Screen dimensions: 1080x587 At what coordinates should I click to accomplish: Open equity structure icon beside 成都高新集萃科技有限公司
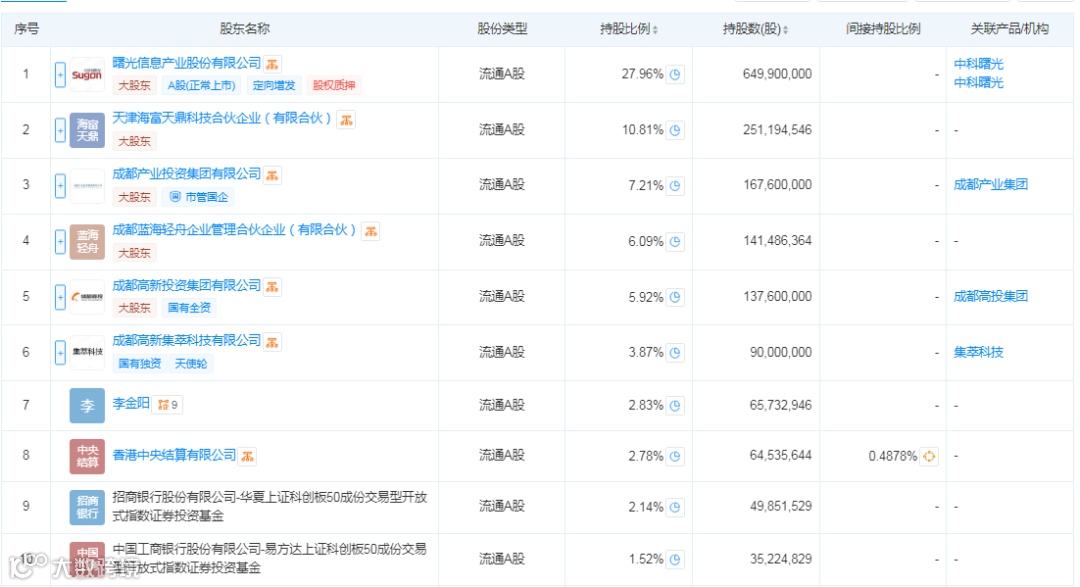click(x=273, y=342)
